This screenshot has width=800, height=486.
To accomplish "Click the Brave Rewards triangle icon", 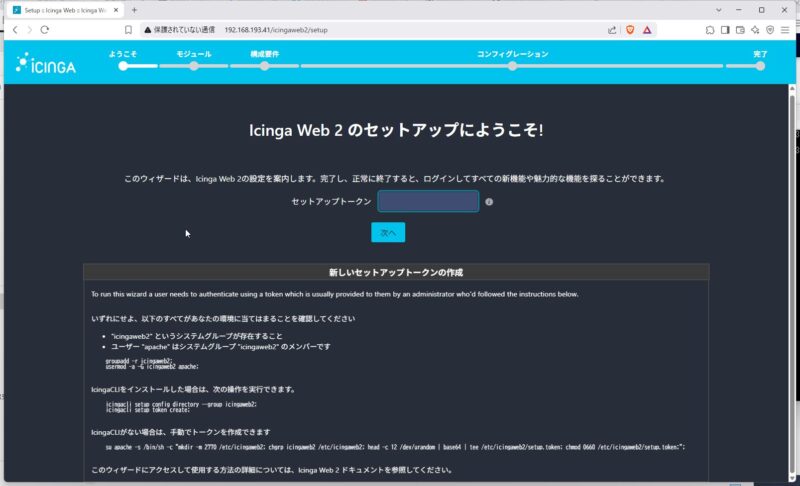I will pos(647,30).
